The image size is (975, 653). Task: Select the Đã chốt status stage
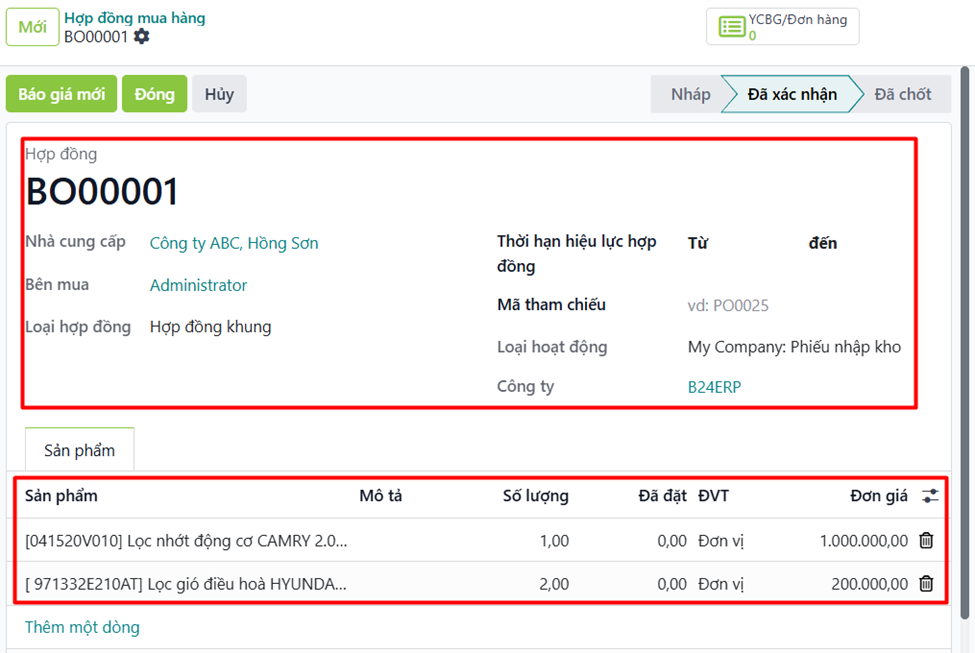click(x=902, y=94)
